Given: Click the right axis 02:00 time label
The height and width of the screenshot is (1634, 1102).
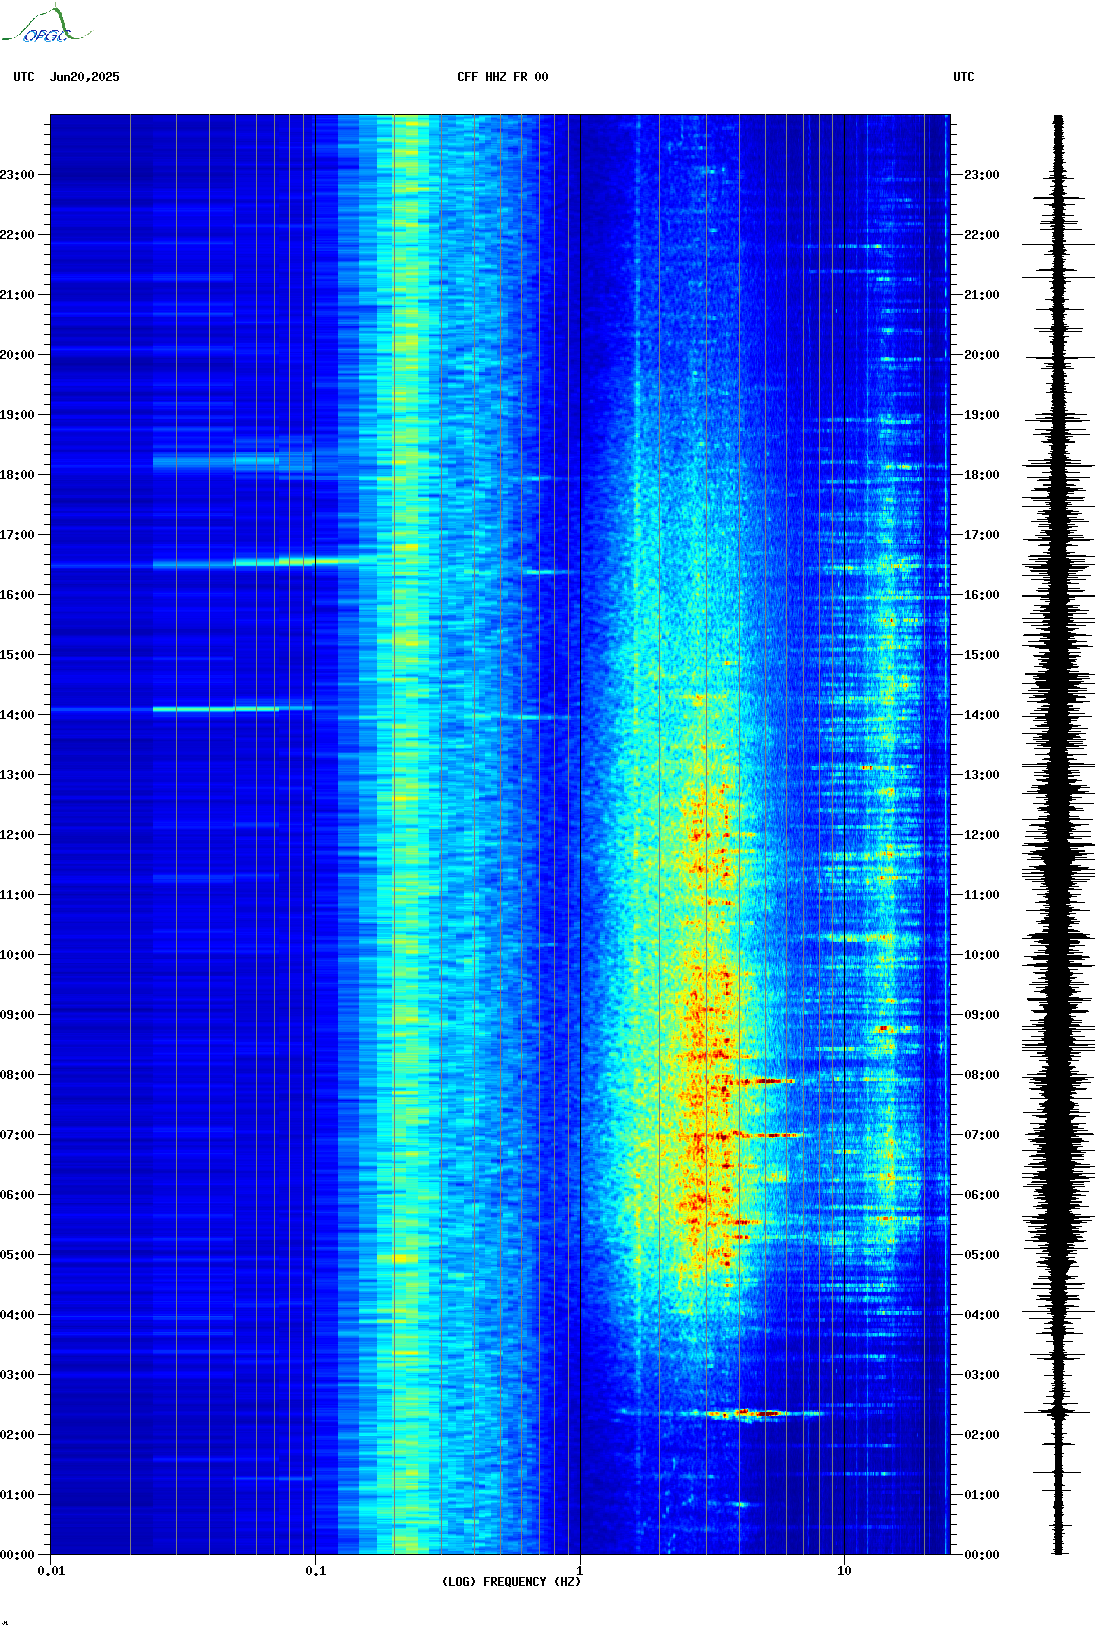Looking at the screenshot, I should 981,1435.
